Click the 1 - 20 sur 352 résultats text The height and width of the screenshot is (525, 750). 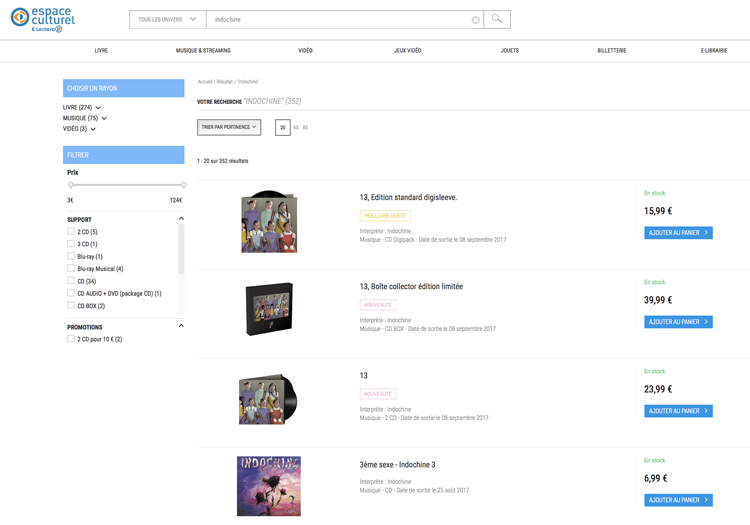point(222,161)
